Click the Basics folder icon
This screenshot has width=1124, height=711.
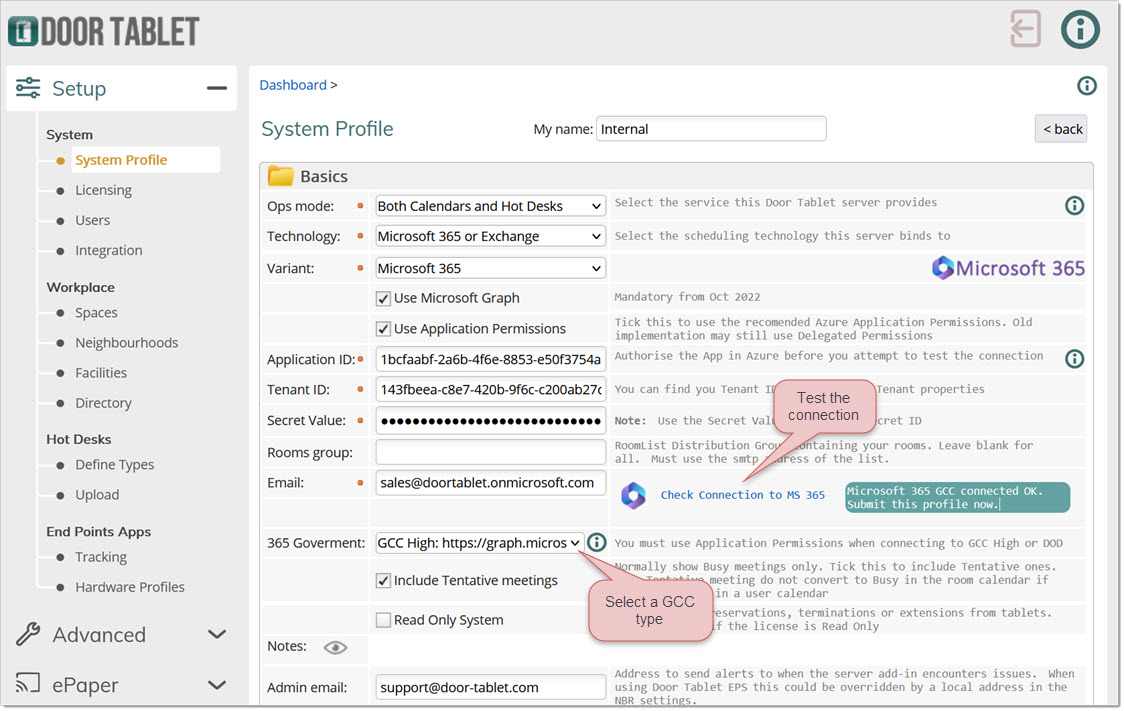[x=280, y=176]
